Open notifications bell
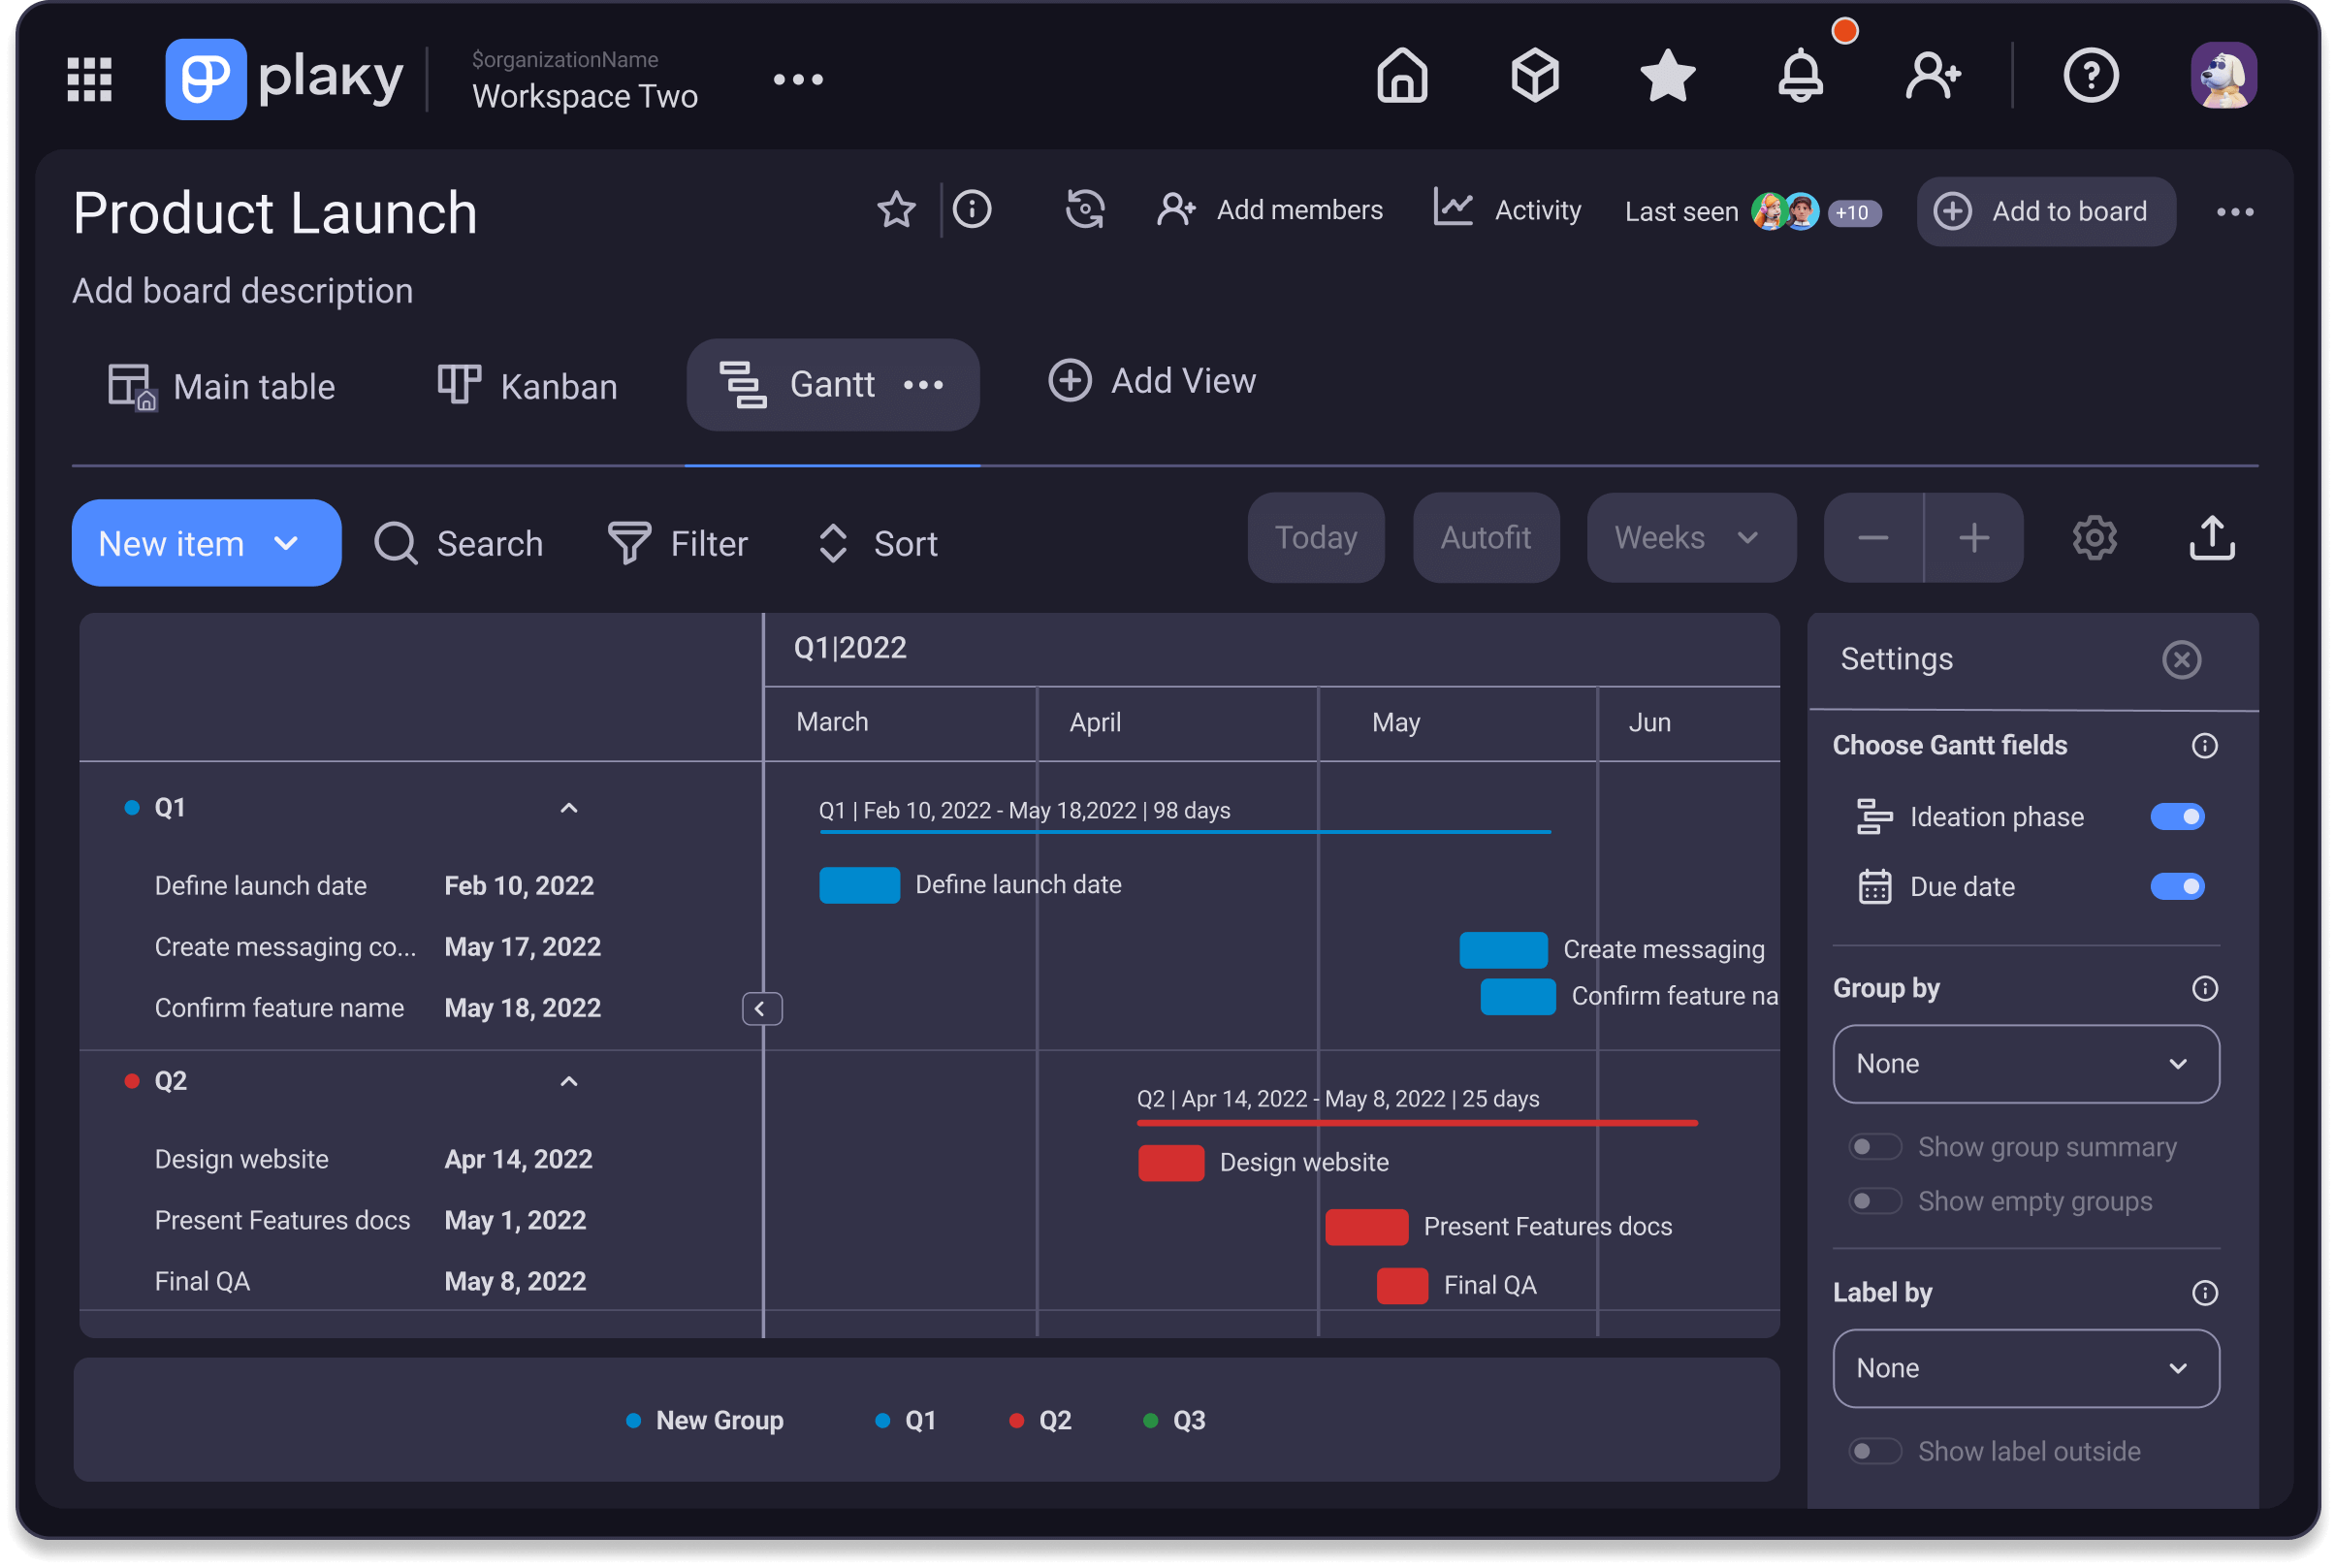 [1801, 75]
